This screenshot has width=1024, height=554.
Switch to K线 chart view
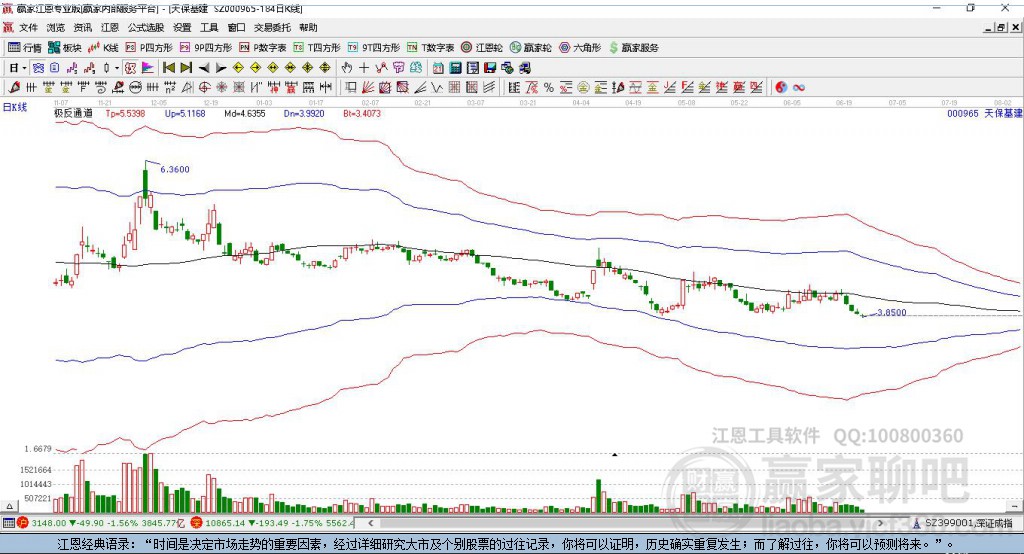click(103, 48)
